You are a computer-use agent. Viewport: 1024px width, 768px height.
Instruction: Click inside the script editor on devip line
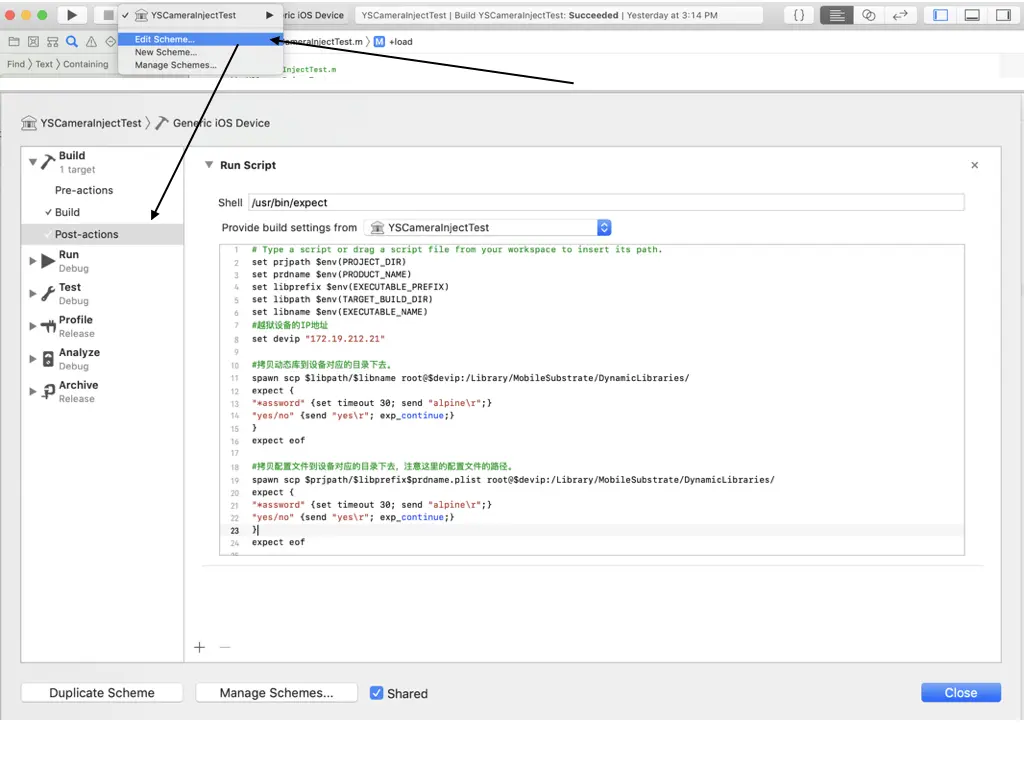tap(318, 339)
